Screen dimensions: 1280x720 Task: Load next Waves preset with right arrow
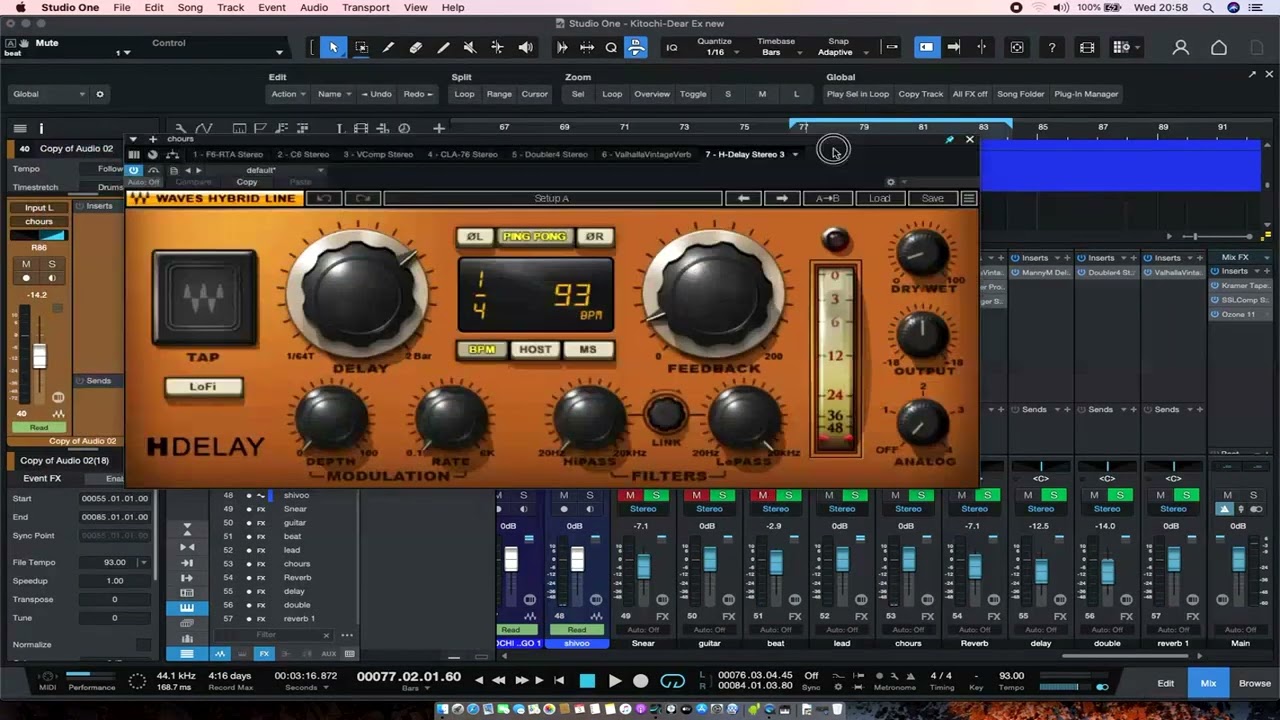(x=782, y=198)
